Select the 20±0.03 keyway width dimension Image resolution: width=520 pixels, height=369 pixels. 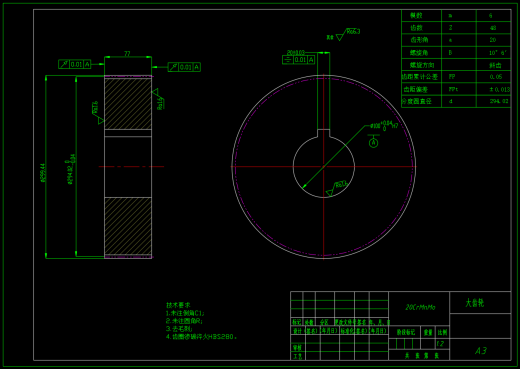pyautogui.click(x=296, y=52)
